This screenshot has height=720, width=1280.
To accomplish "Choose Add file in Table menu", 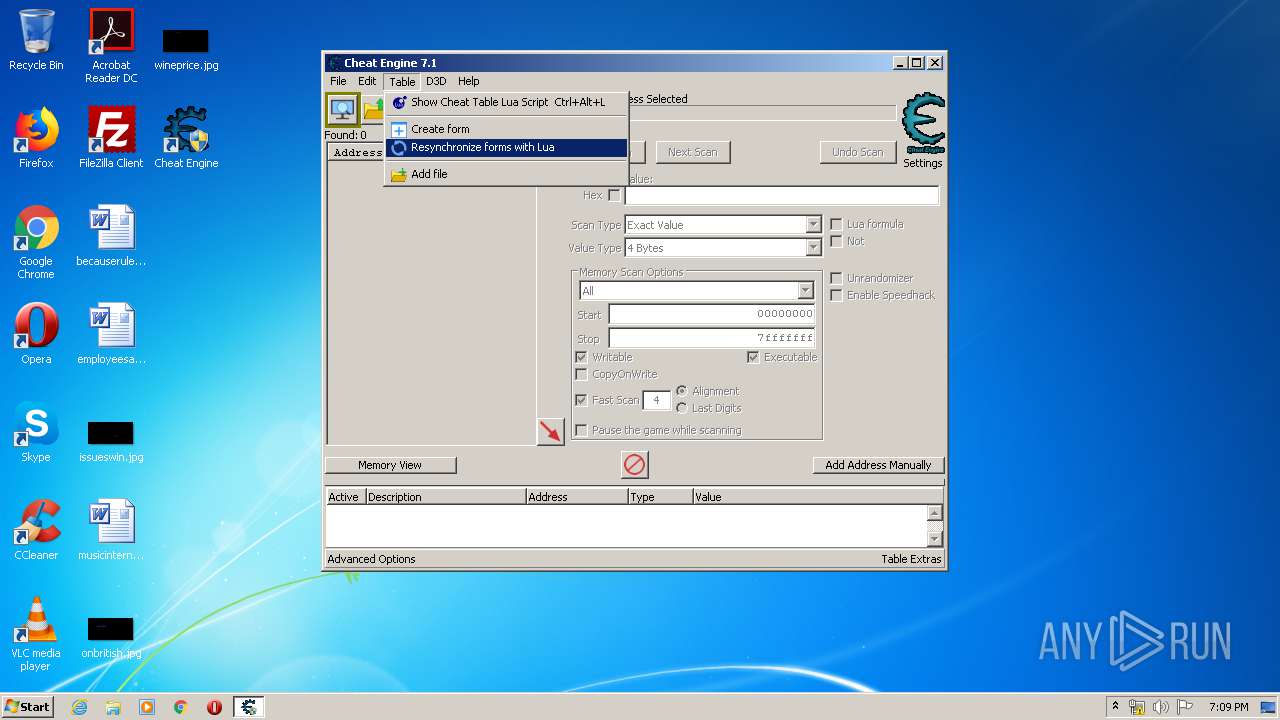I will (x=506, y=174).
